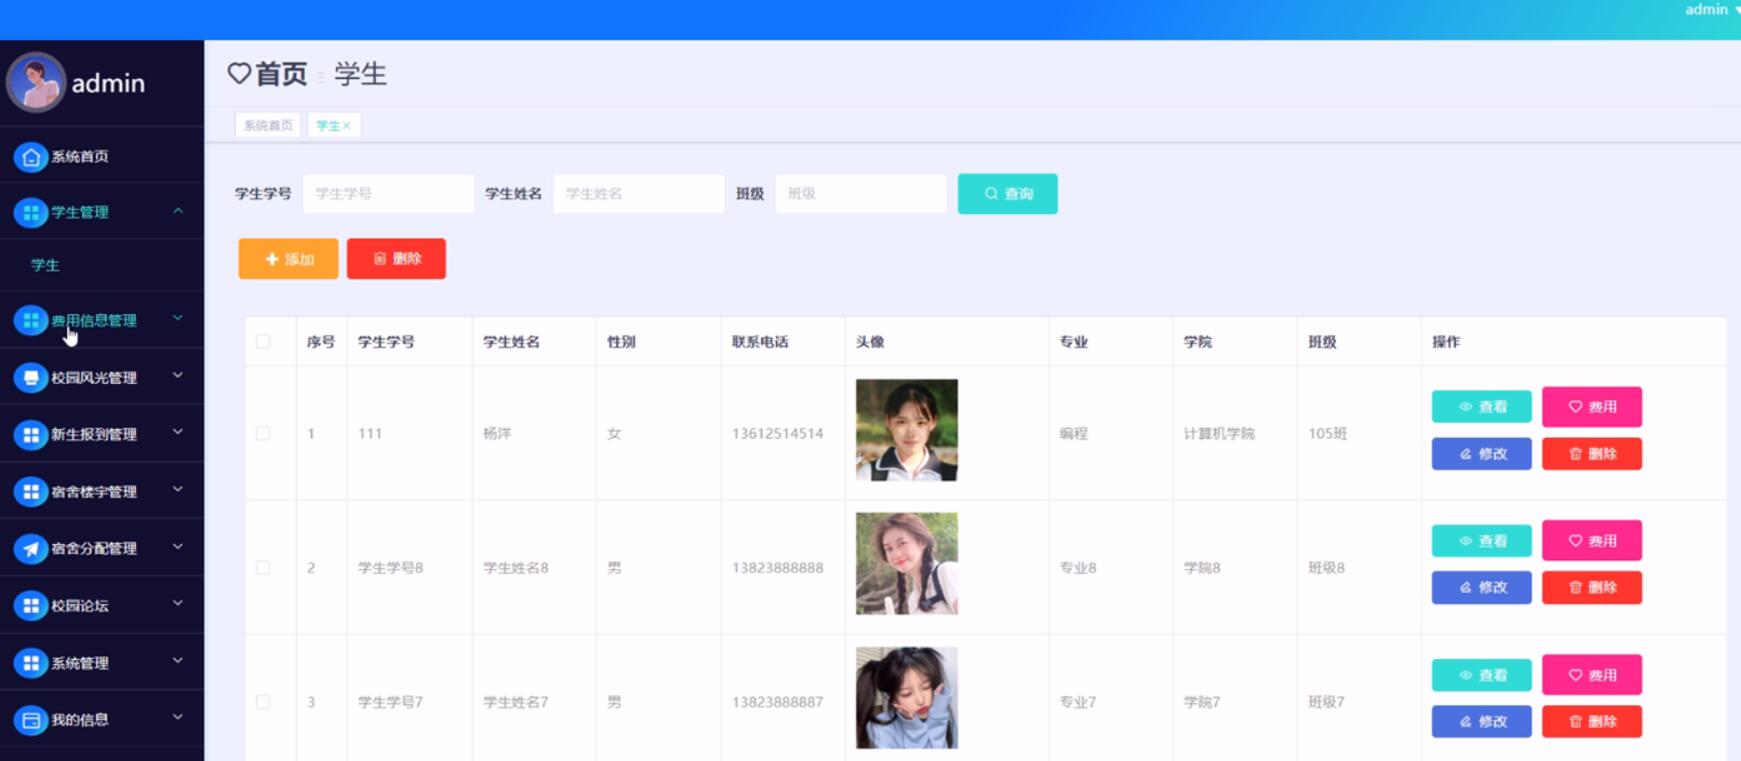Check the checkbox for row 1 杨洋
The width and height of the screenshot is (1741, 761).
coord(263,434)
